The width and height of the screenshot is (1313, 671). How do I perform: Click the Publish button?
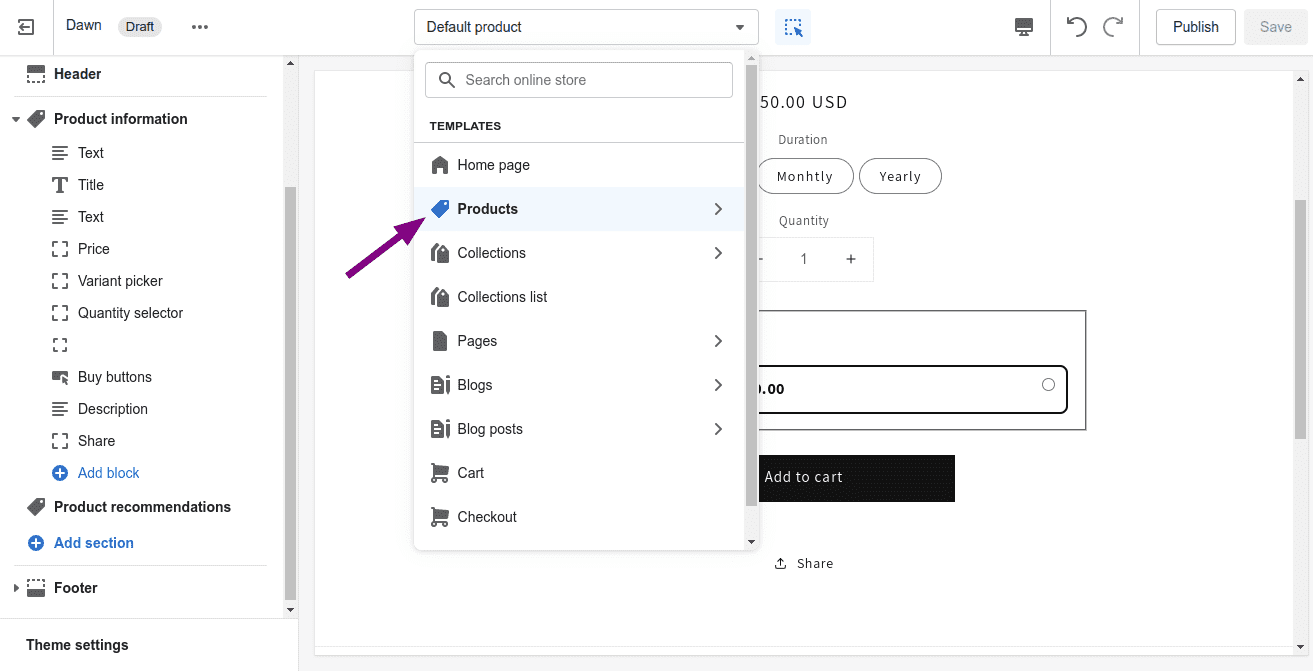(1195, 27)
